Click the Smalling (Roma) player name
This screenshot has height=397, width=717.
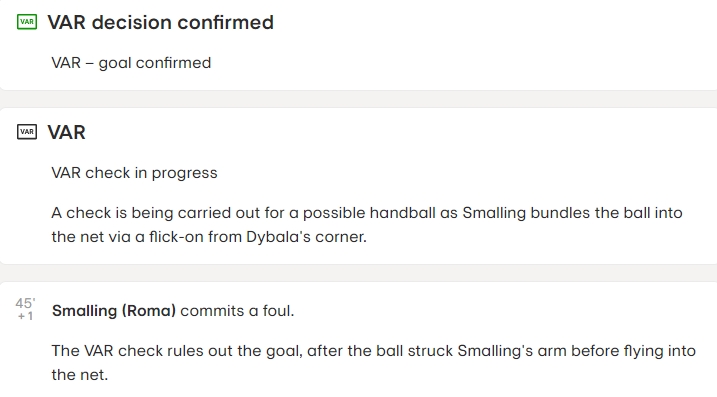pos(114,311)
